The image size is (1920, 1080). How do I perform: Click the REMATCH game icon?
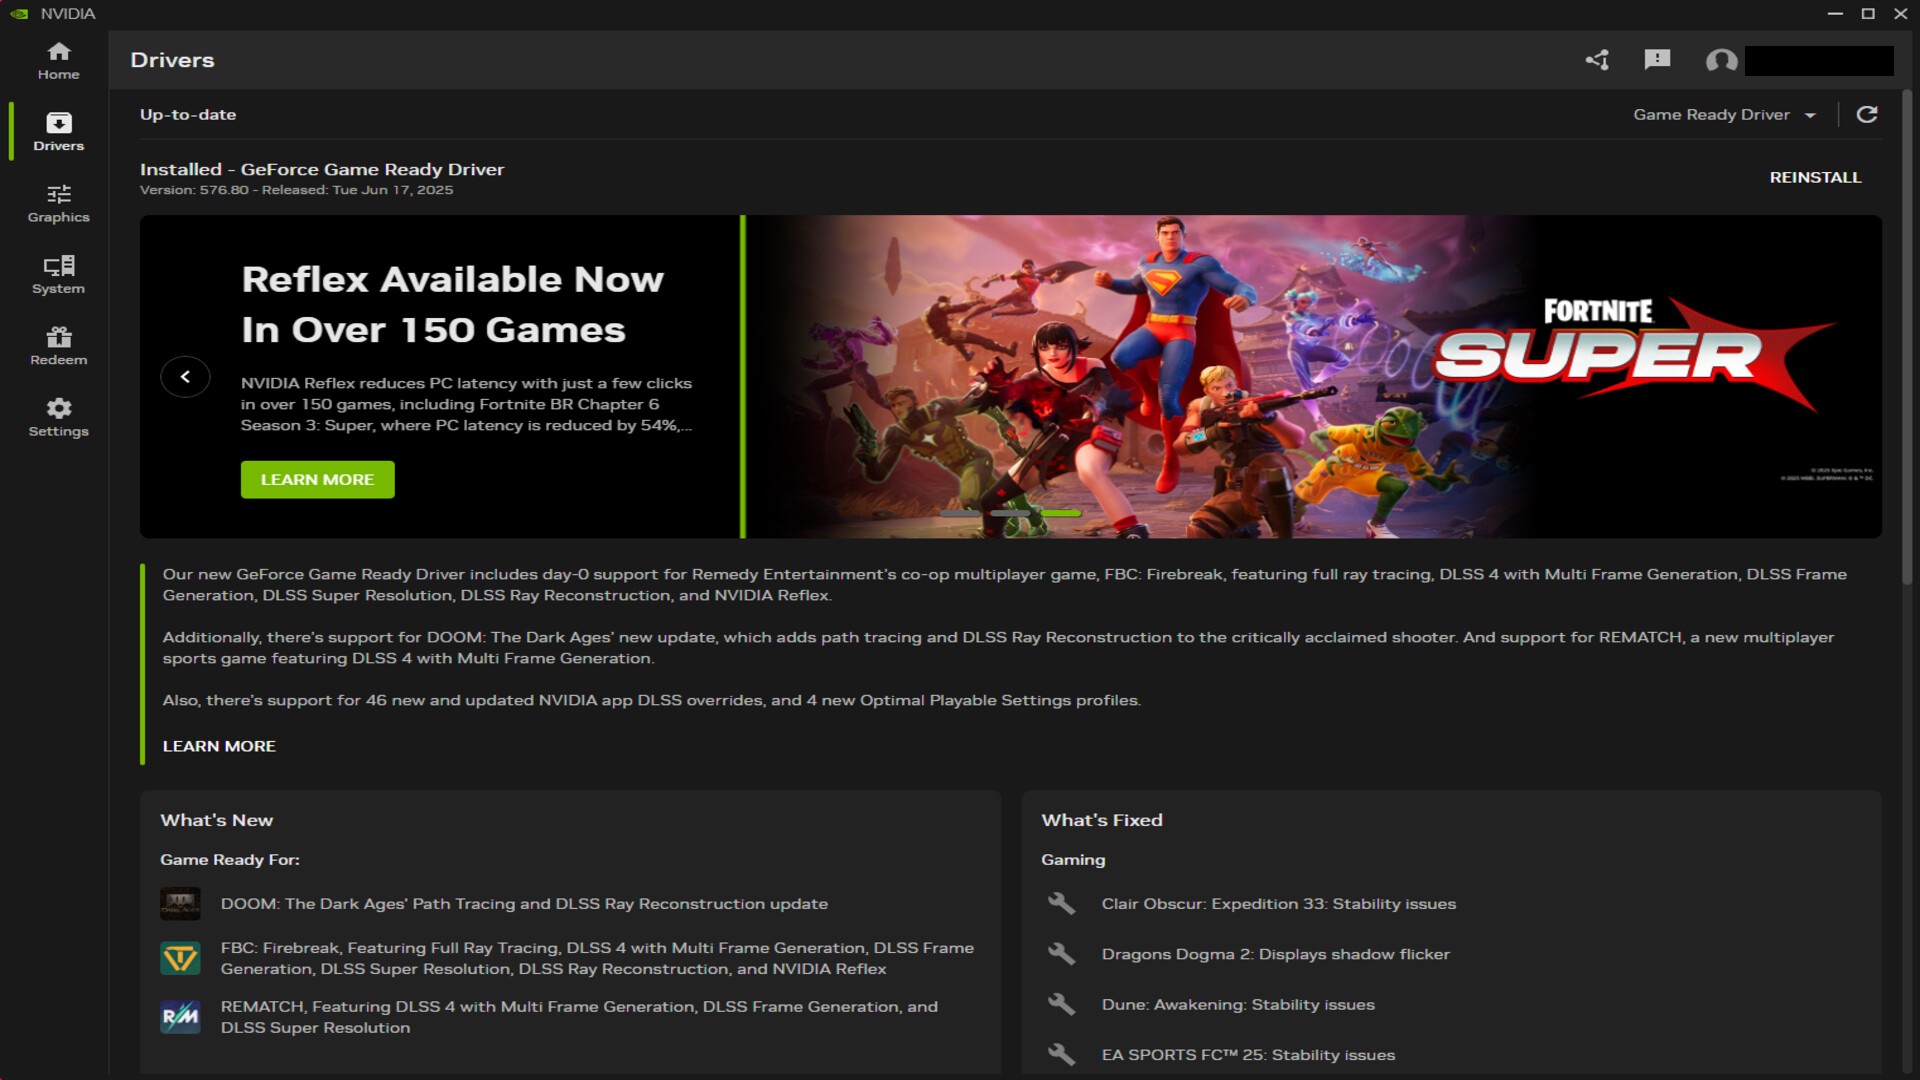(180, 1017)
